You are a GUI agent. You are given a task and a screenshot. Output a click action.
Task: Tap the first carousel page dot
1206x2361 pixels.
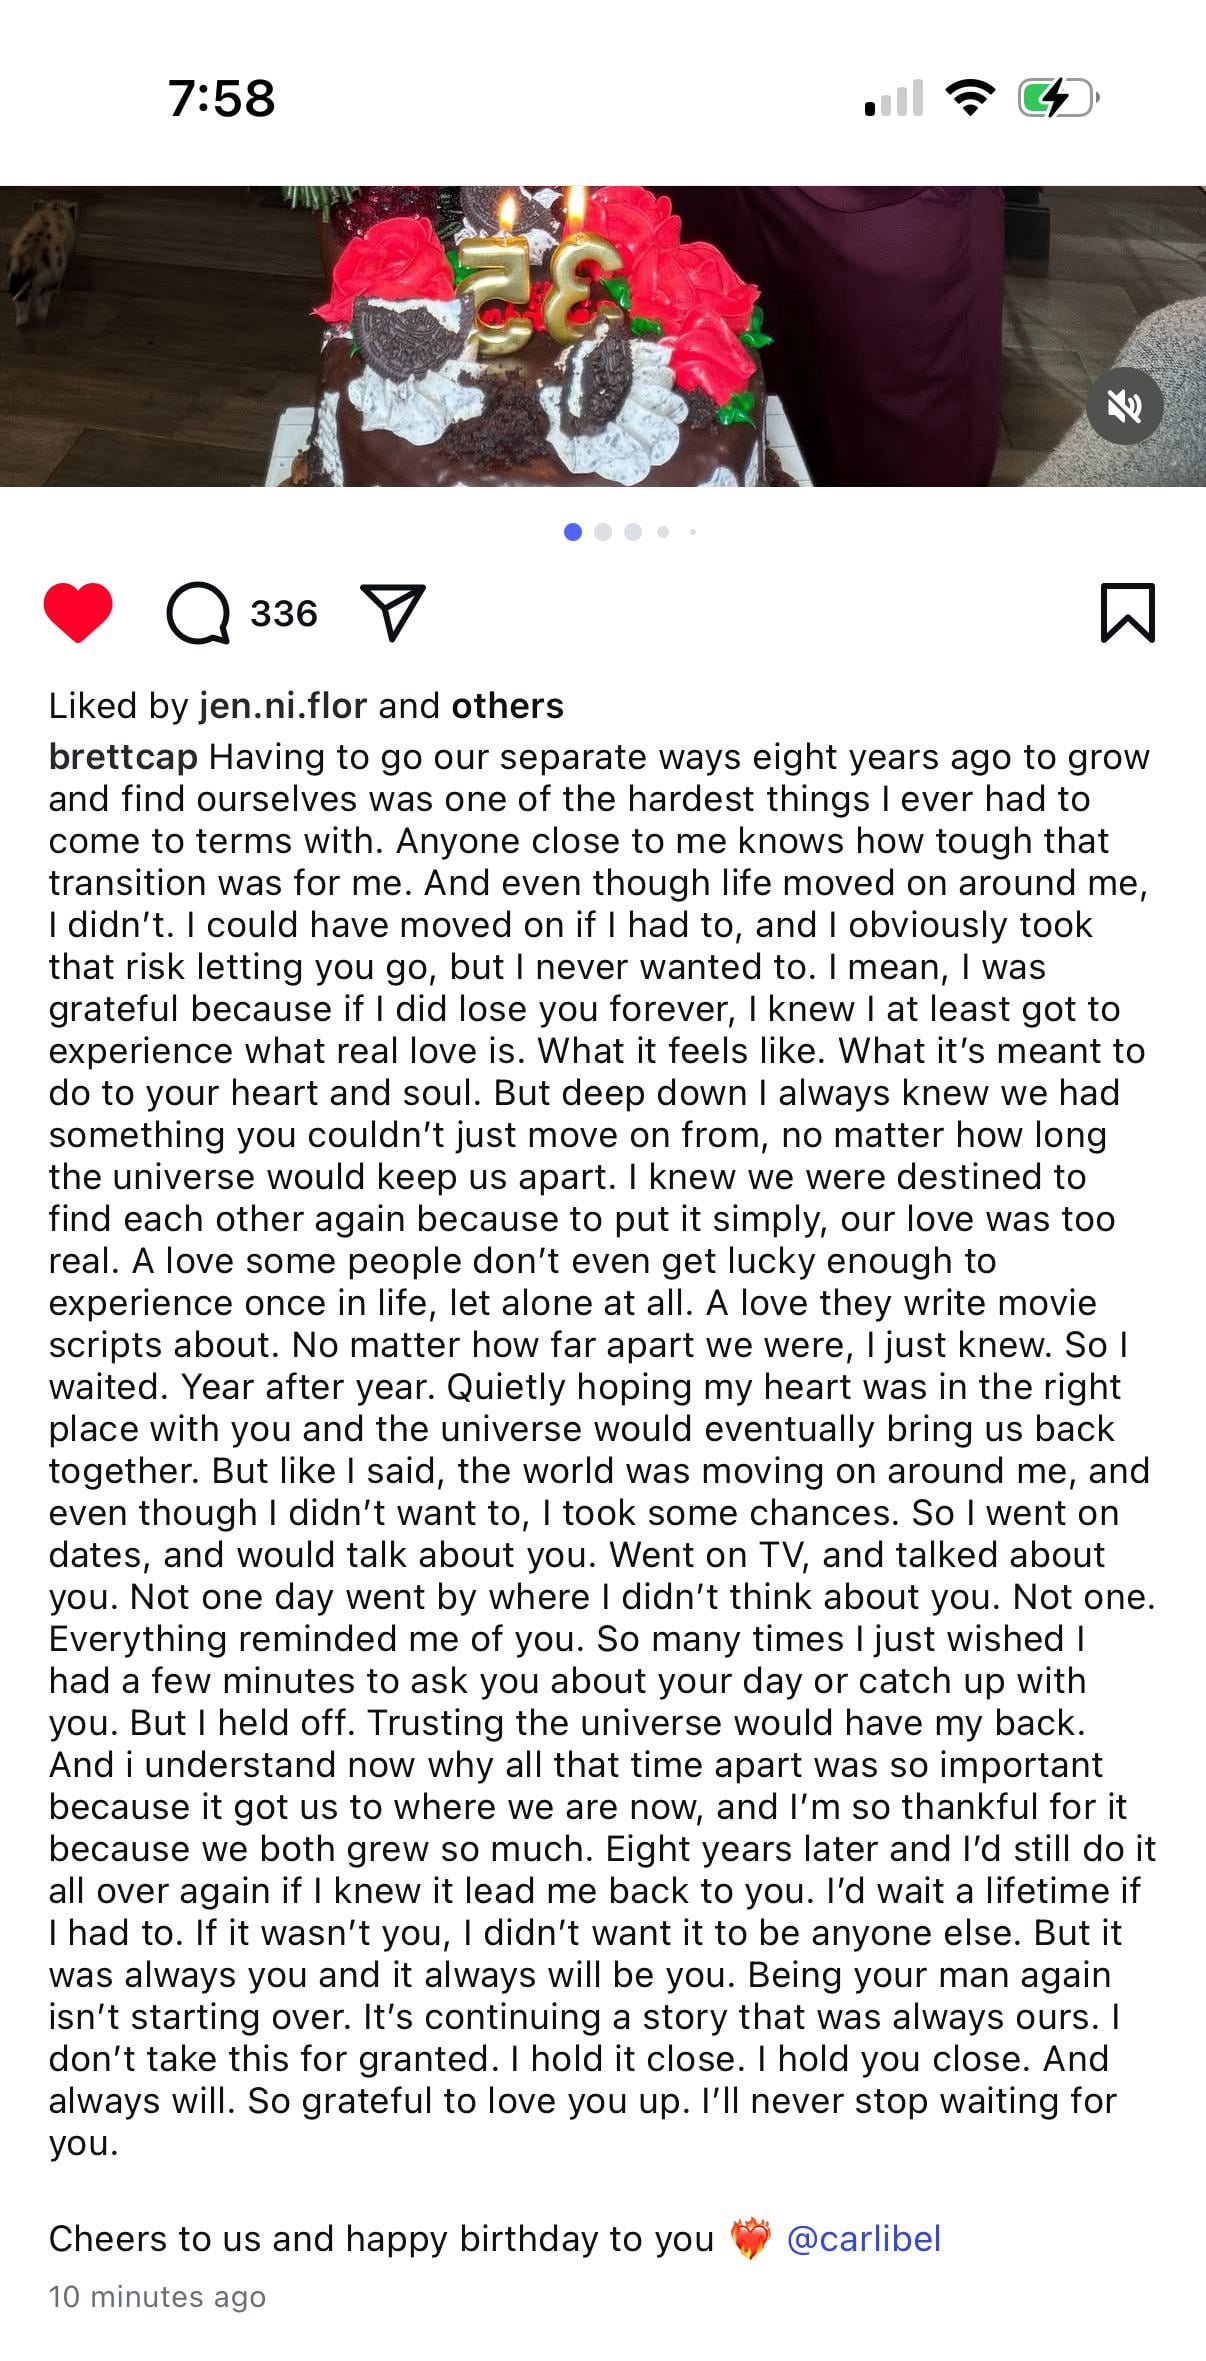tap(573, 532)
